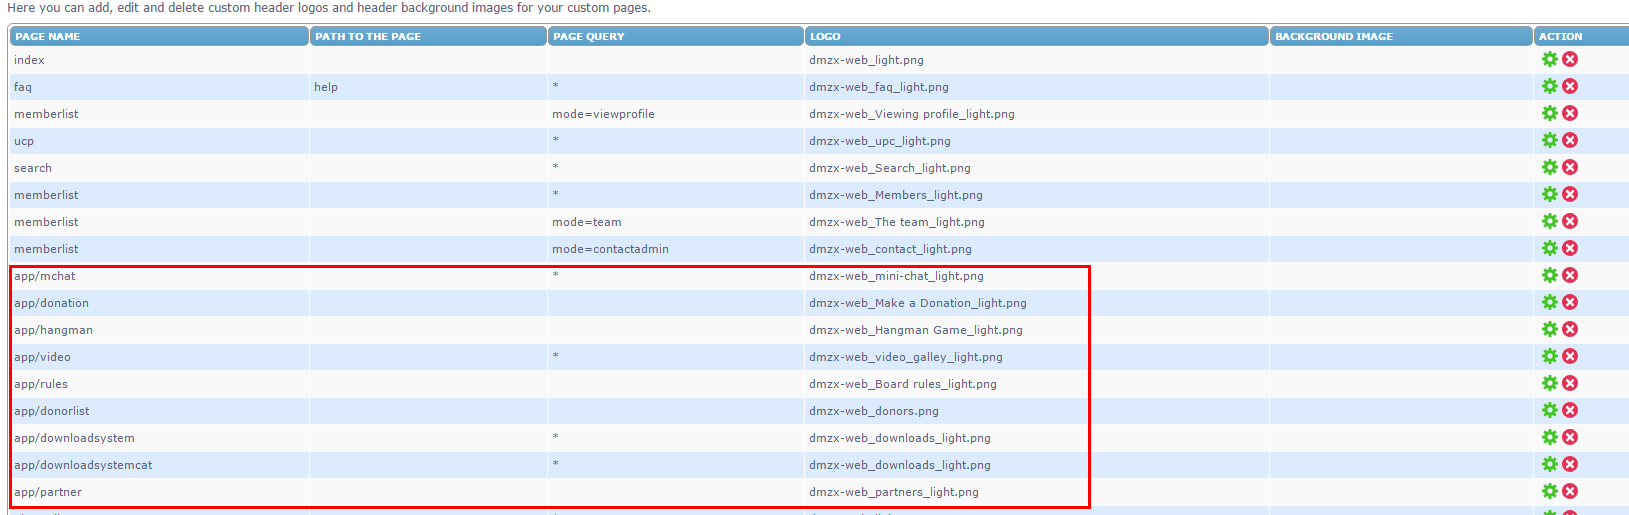1629x515 pixels.
Task: Click the mode=viewprofile page query cell
Action: tap(603, 114)
